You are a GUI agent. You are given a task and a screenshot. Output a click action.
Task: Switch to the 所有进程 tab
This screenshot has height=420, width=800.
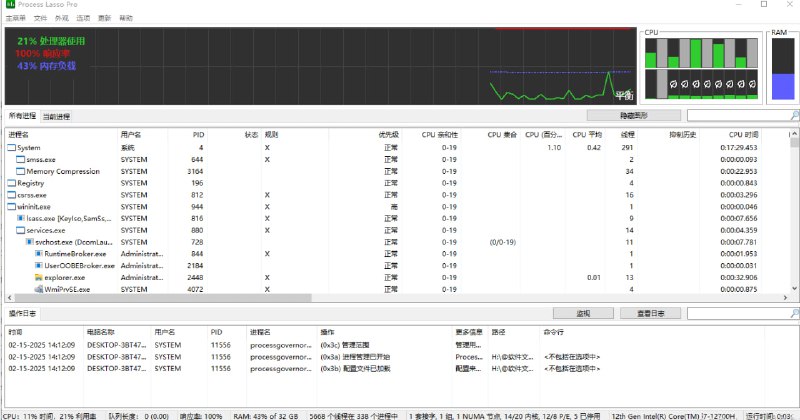[x=22, y=116]
